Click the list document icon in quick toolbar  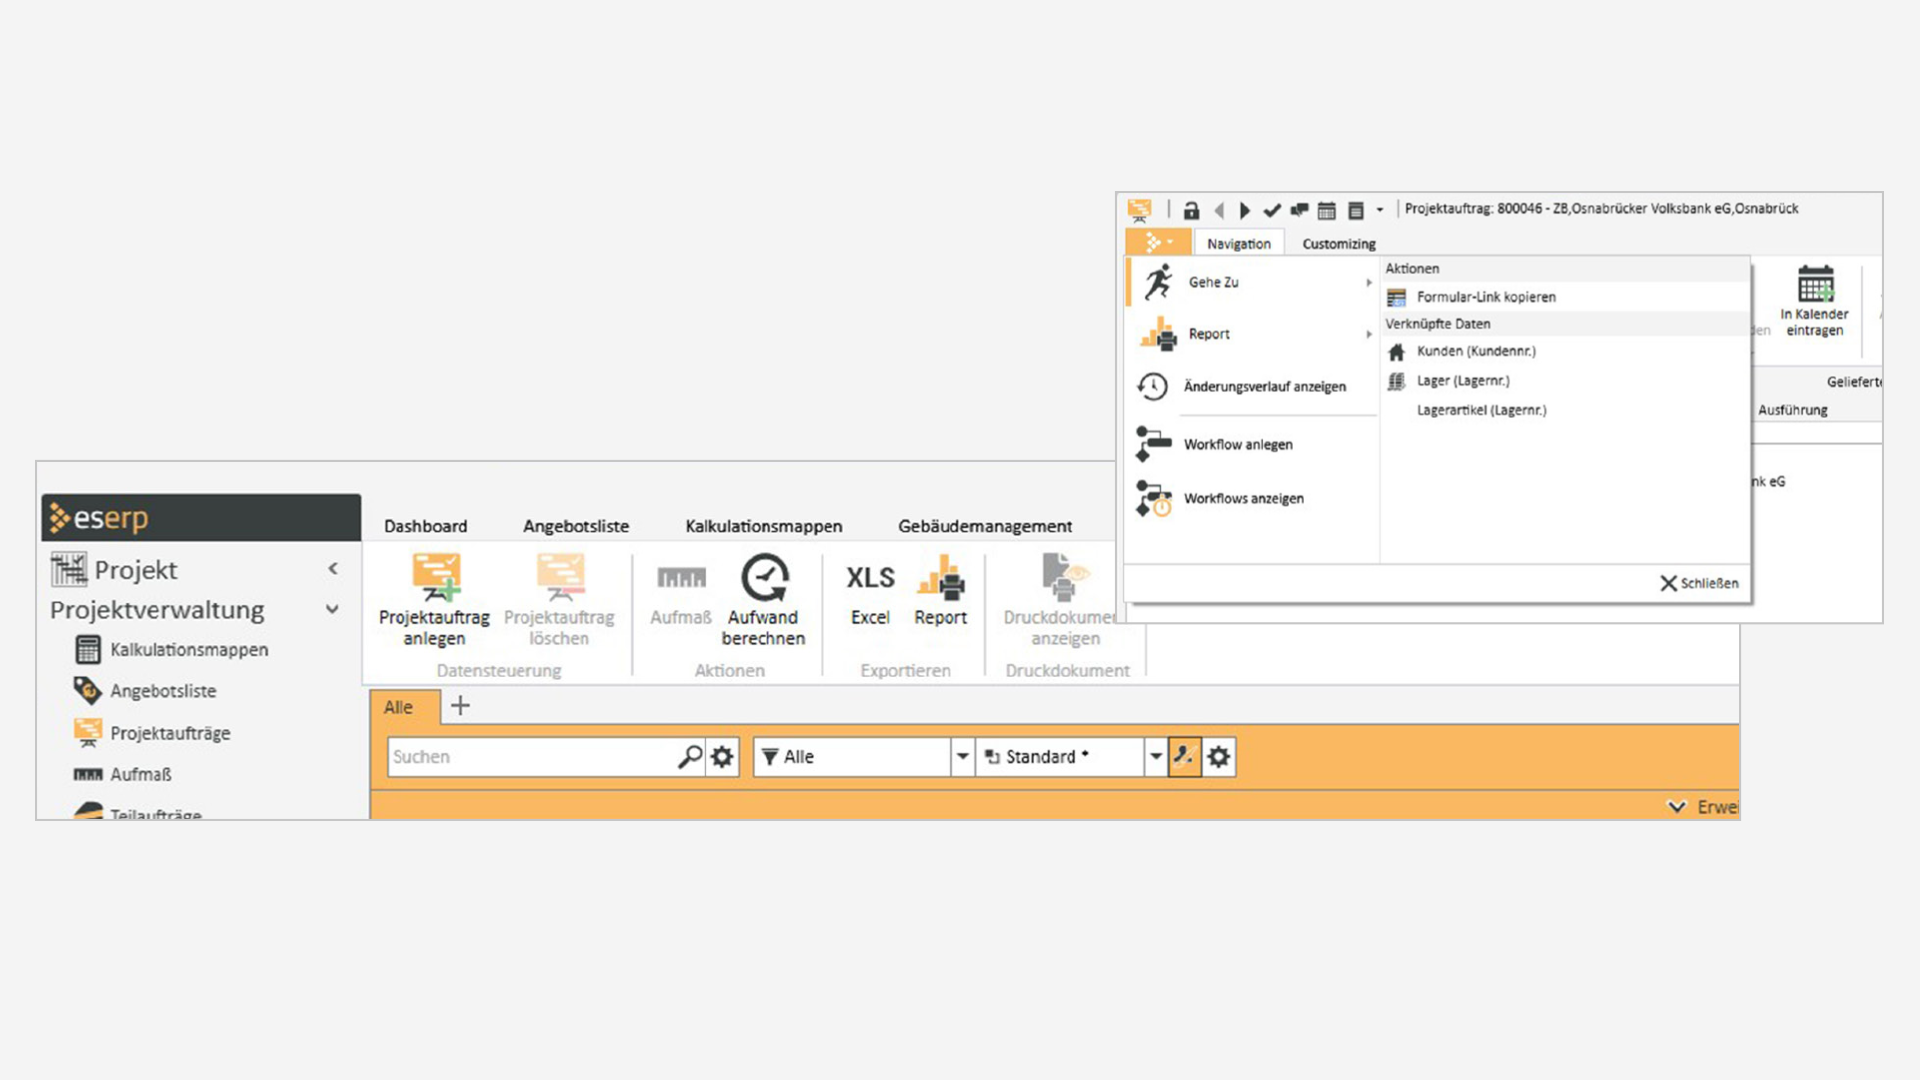coord(1356,210)
